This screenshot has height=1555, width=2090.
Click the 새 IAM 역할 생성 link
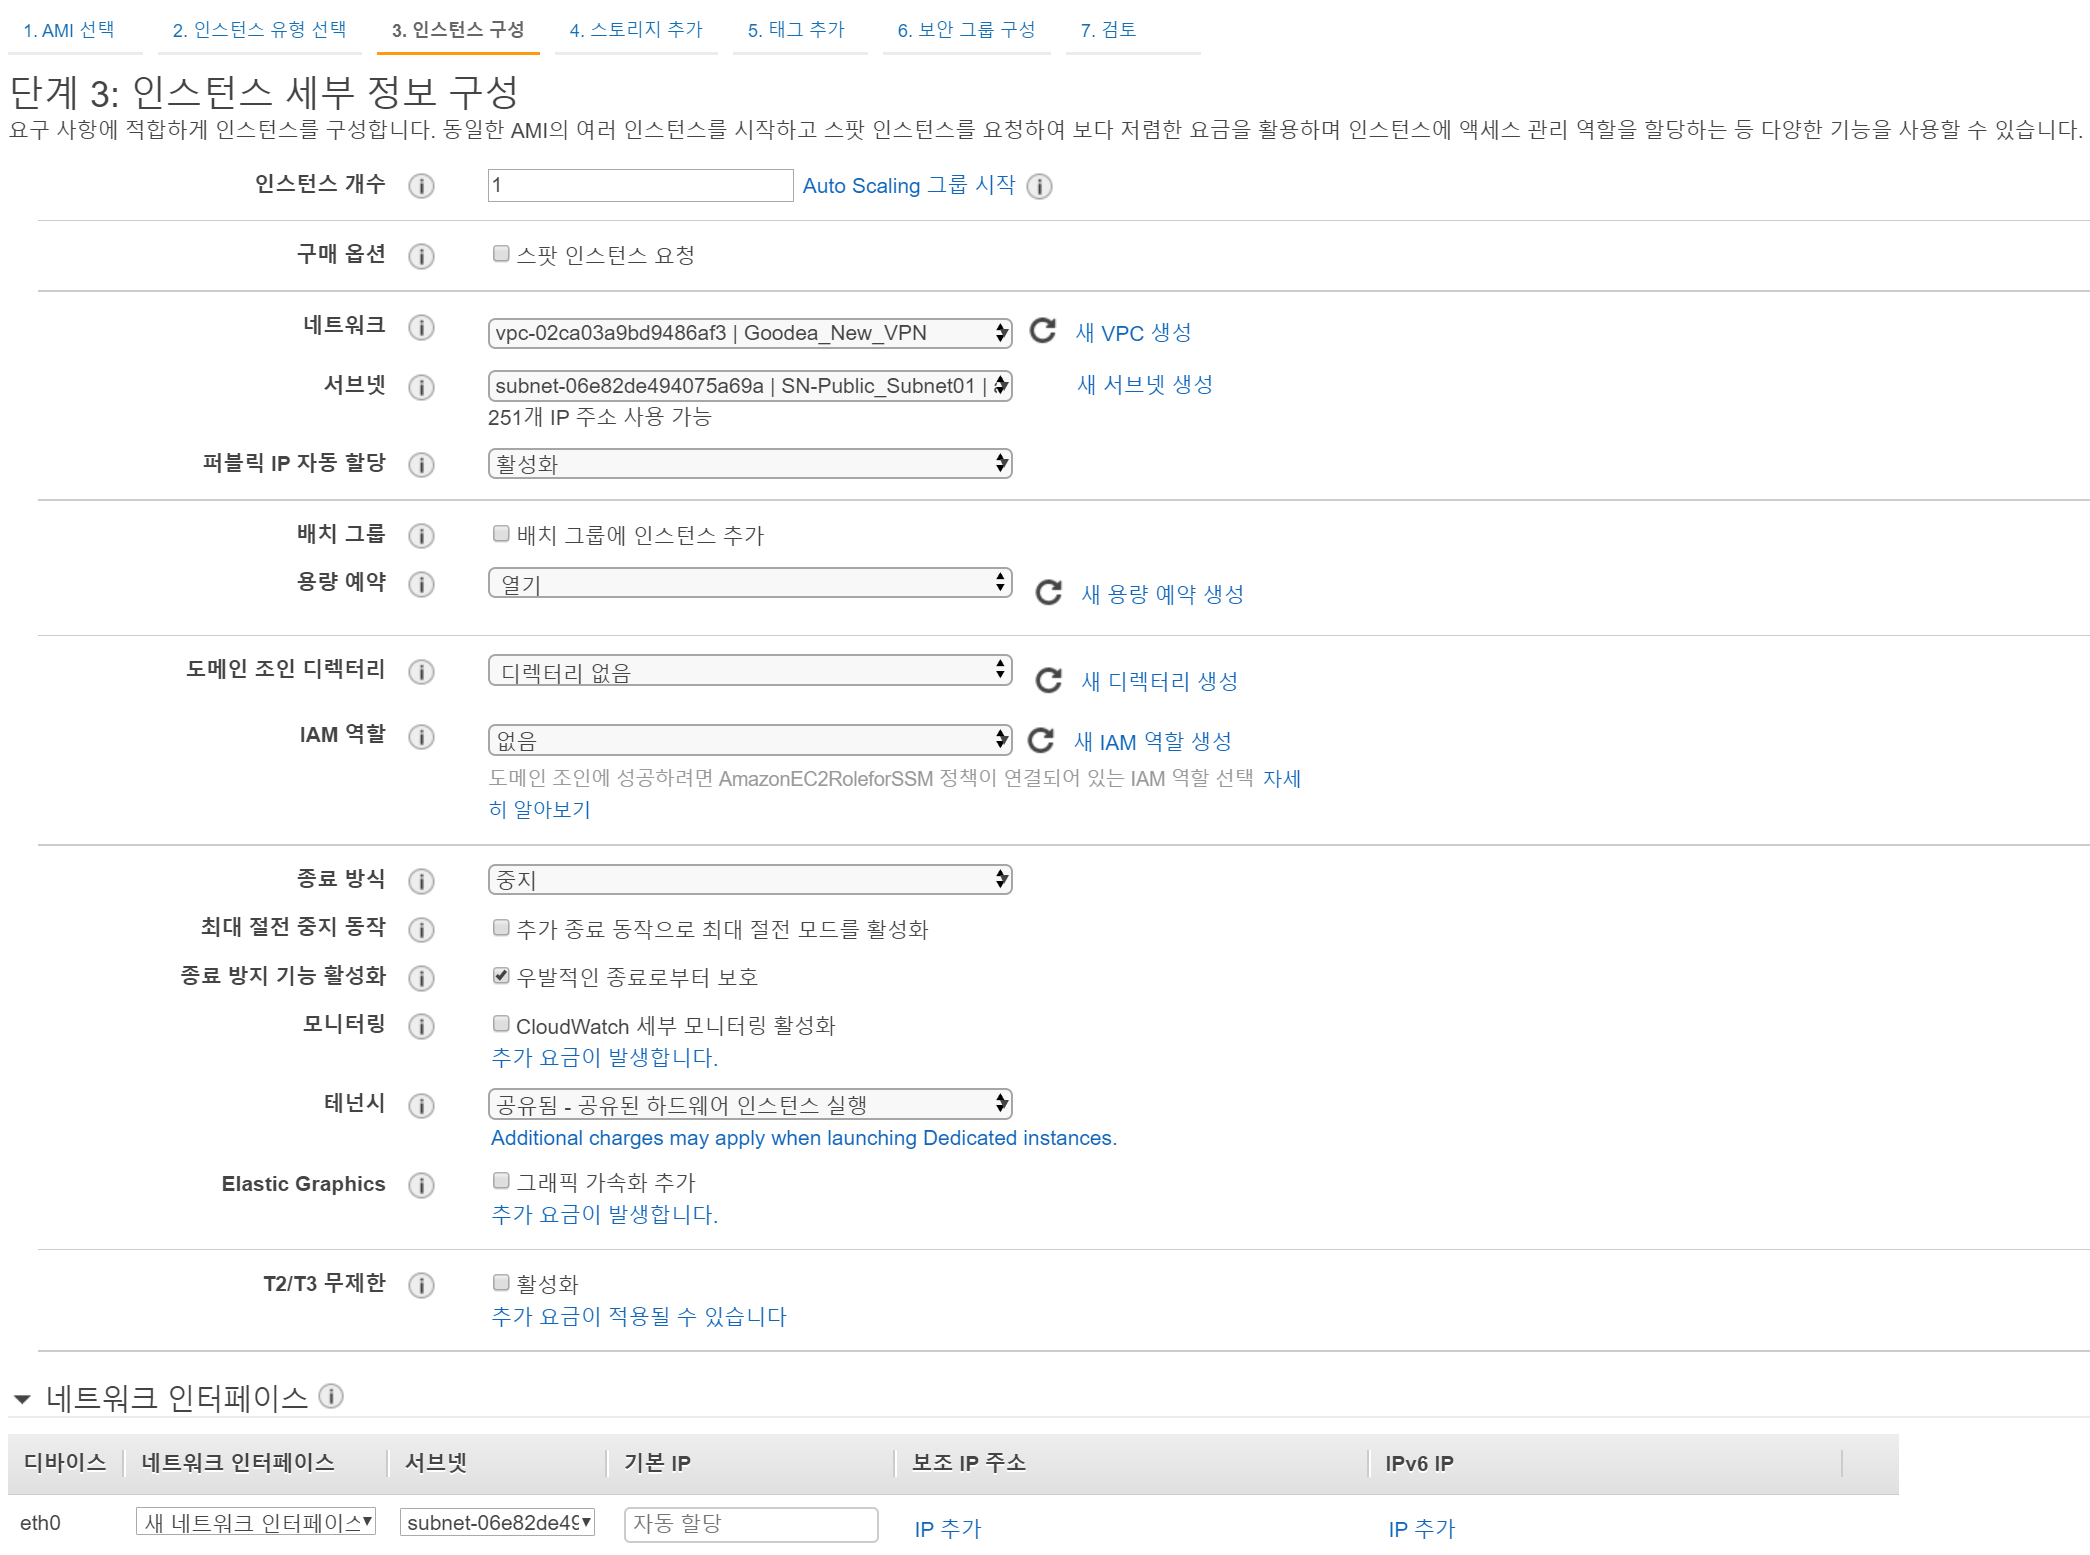point(1152,742)
